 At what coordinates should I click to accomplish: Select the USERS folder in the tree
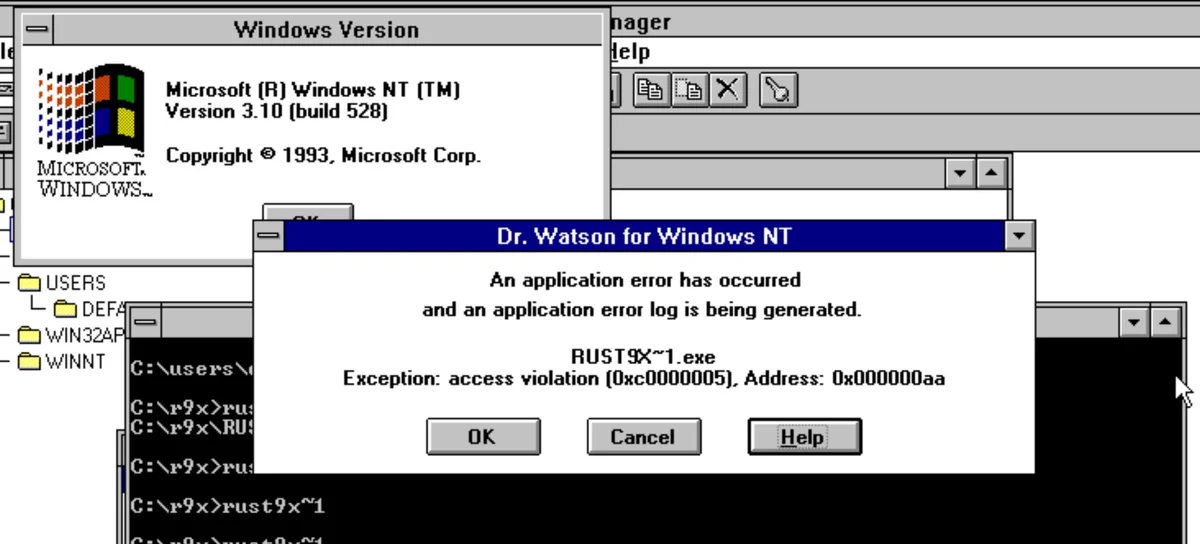point(62,283)
